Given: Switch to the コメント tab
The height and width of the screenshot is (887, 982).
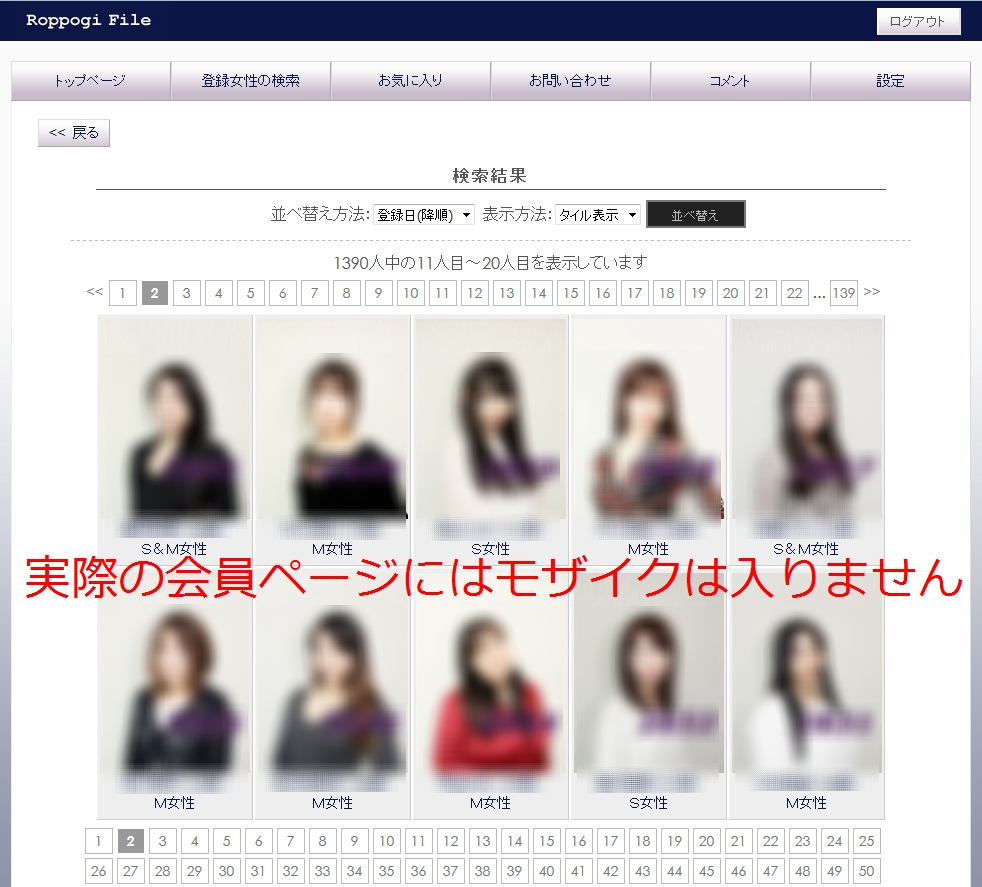Looking at the screenshot, I should [x=731, y=81].
